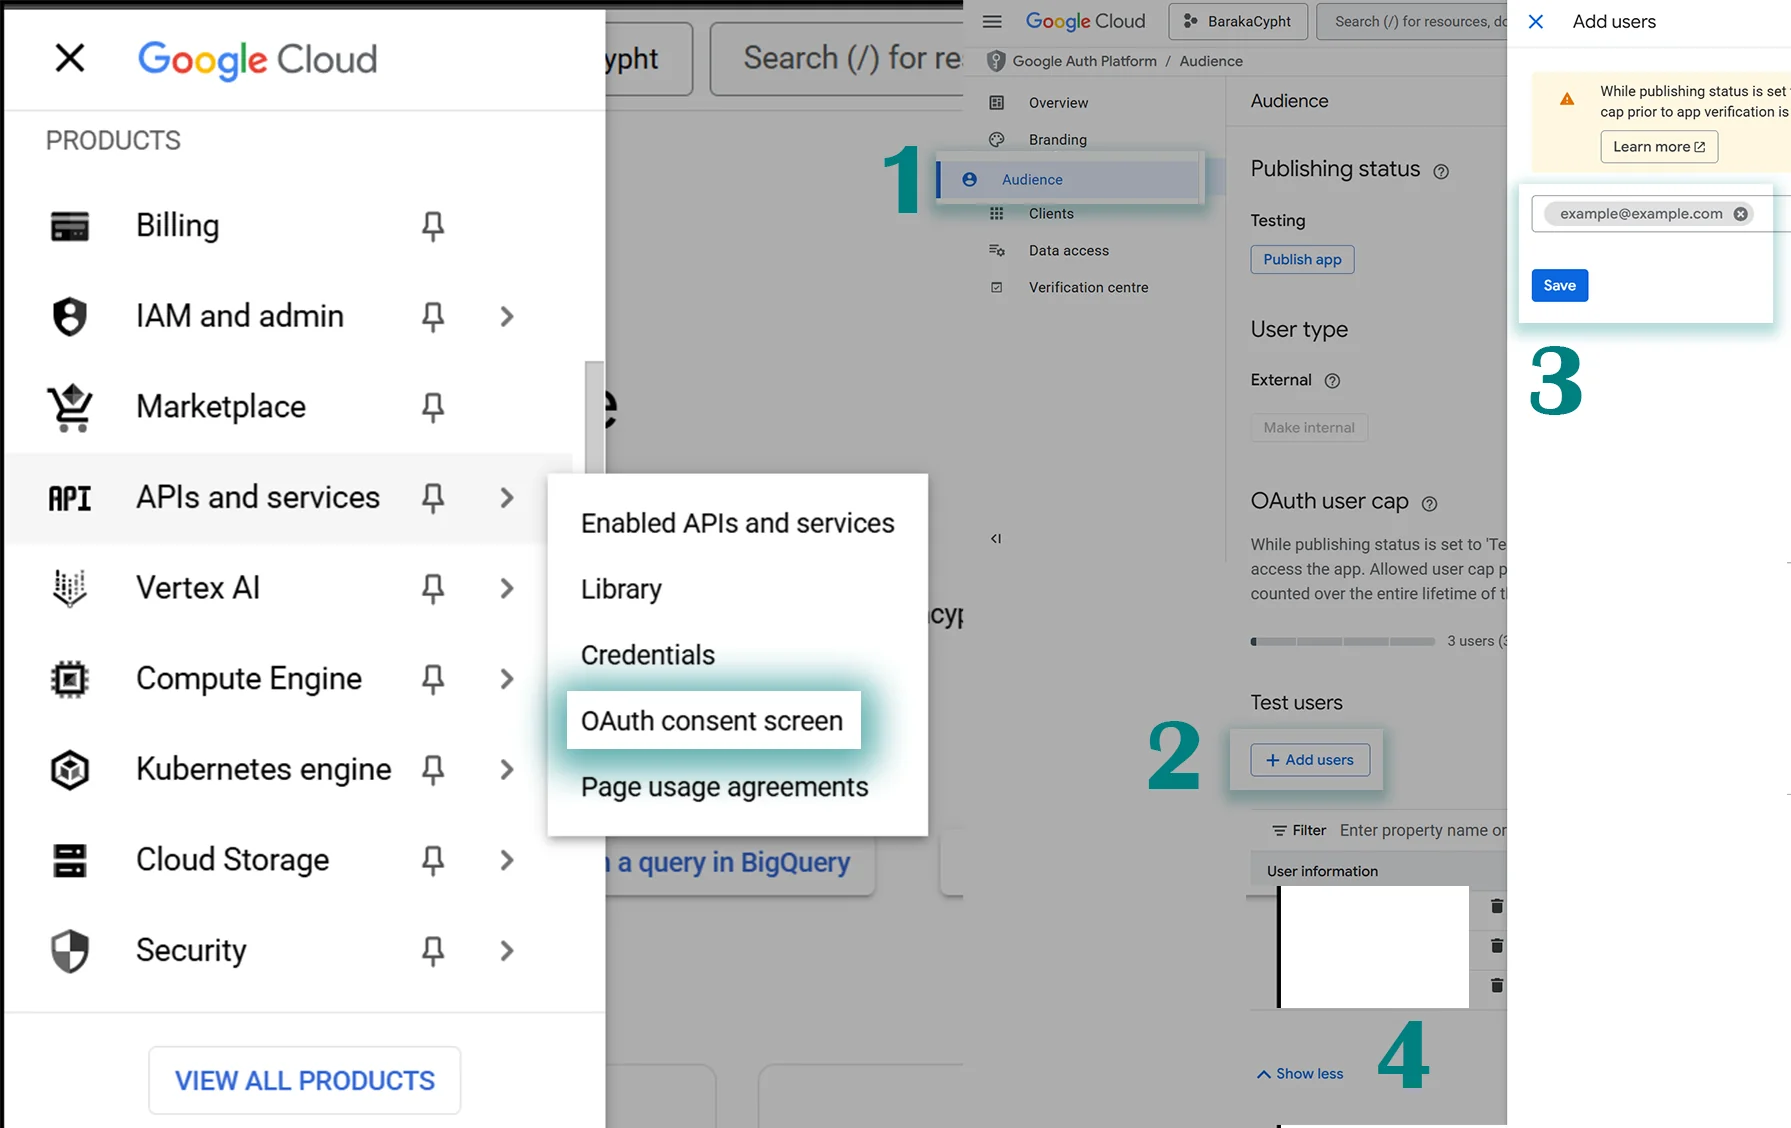Remove the example@example.com email chip

[1741, 214]
